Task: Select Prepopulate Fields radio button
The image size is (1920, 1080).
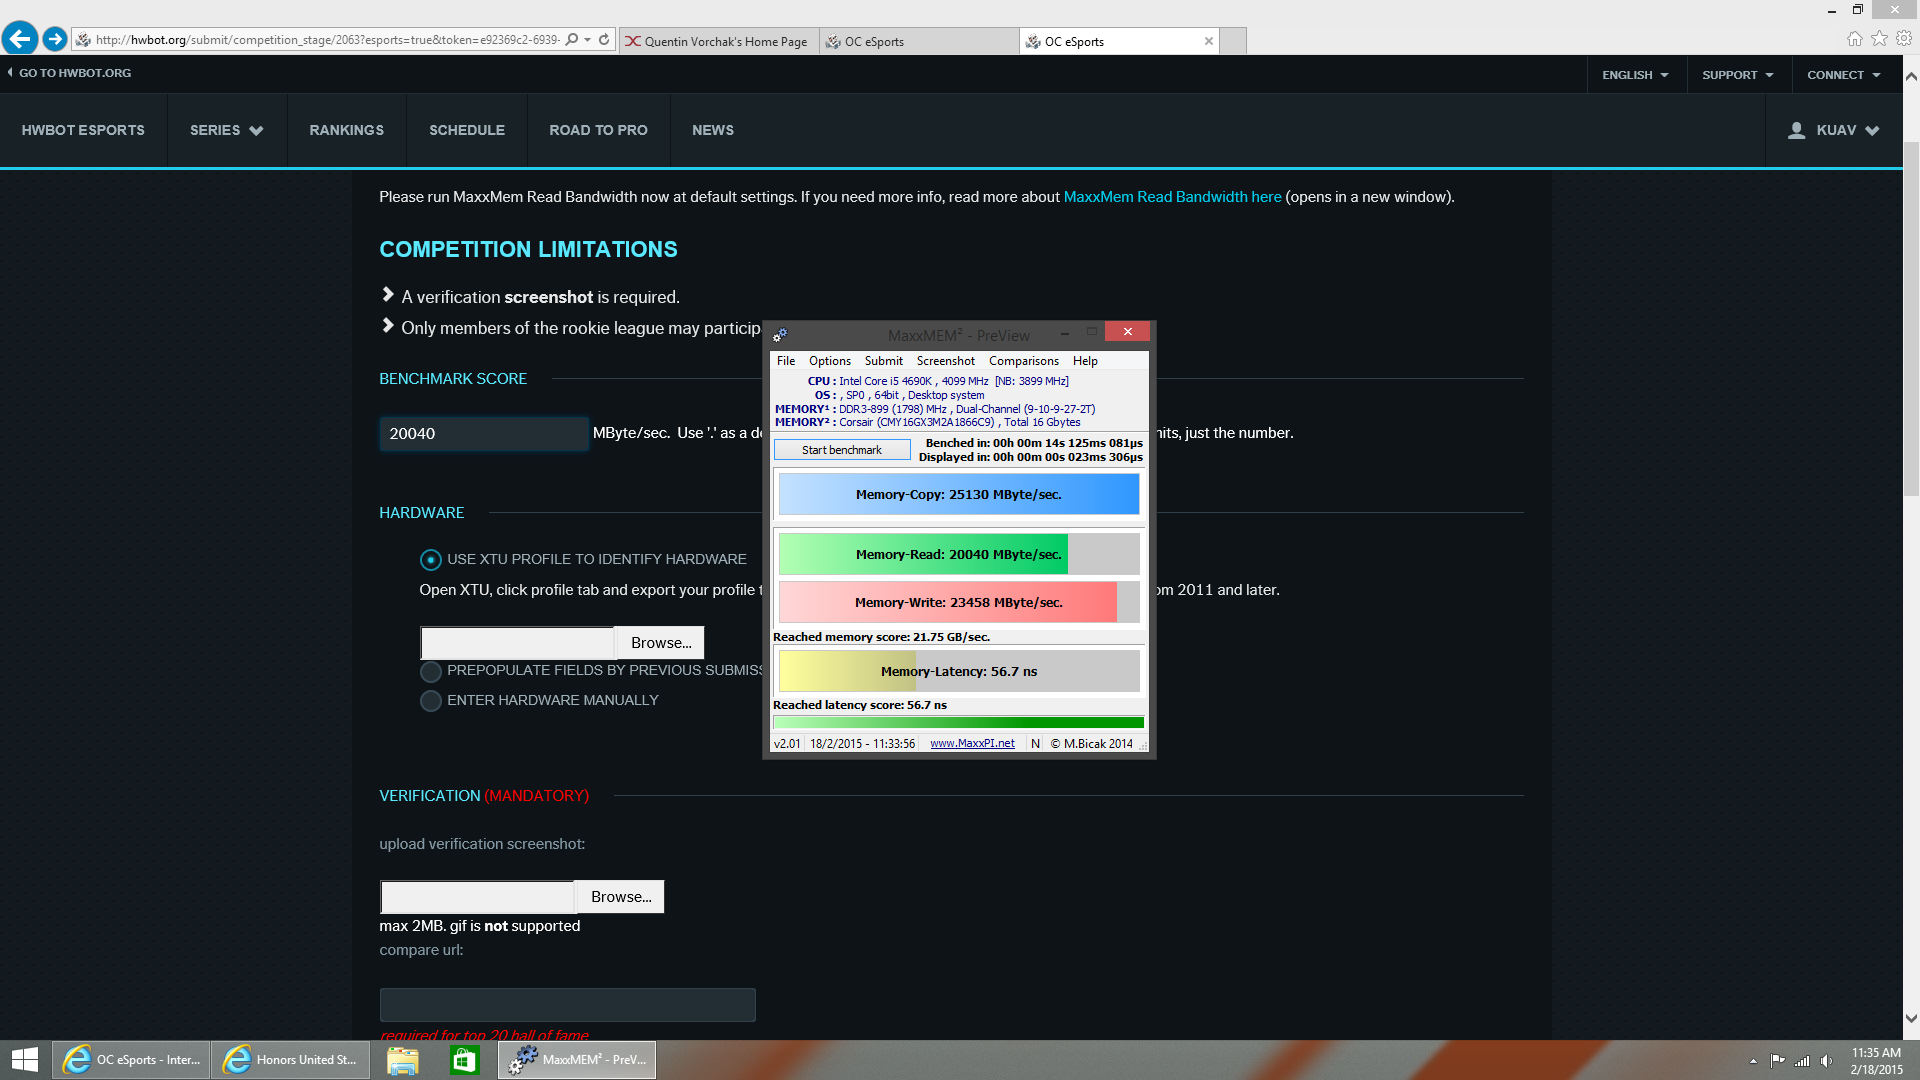Action: point(430,671)
